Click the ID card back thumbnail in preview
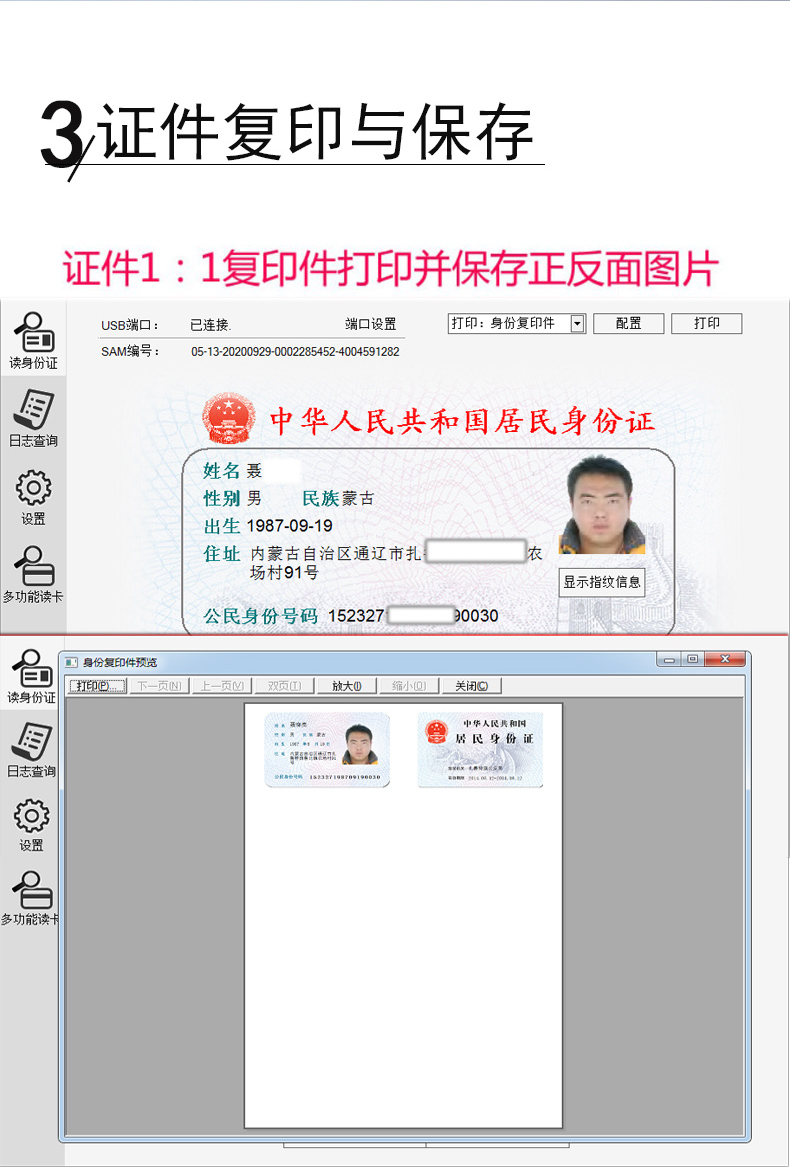Image resolution: width=790 pixels, height=1168 pixels. click(x=480, y=750)
